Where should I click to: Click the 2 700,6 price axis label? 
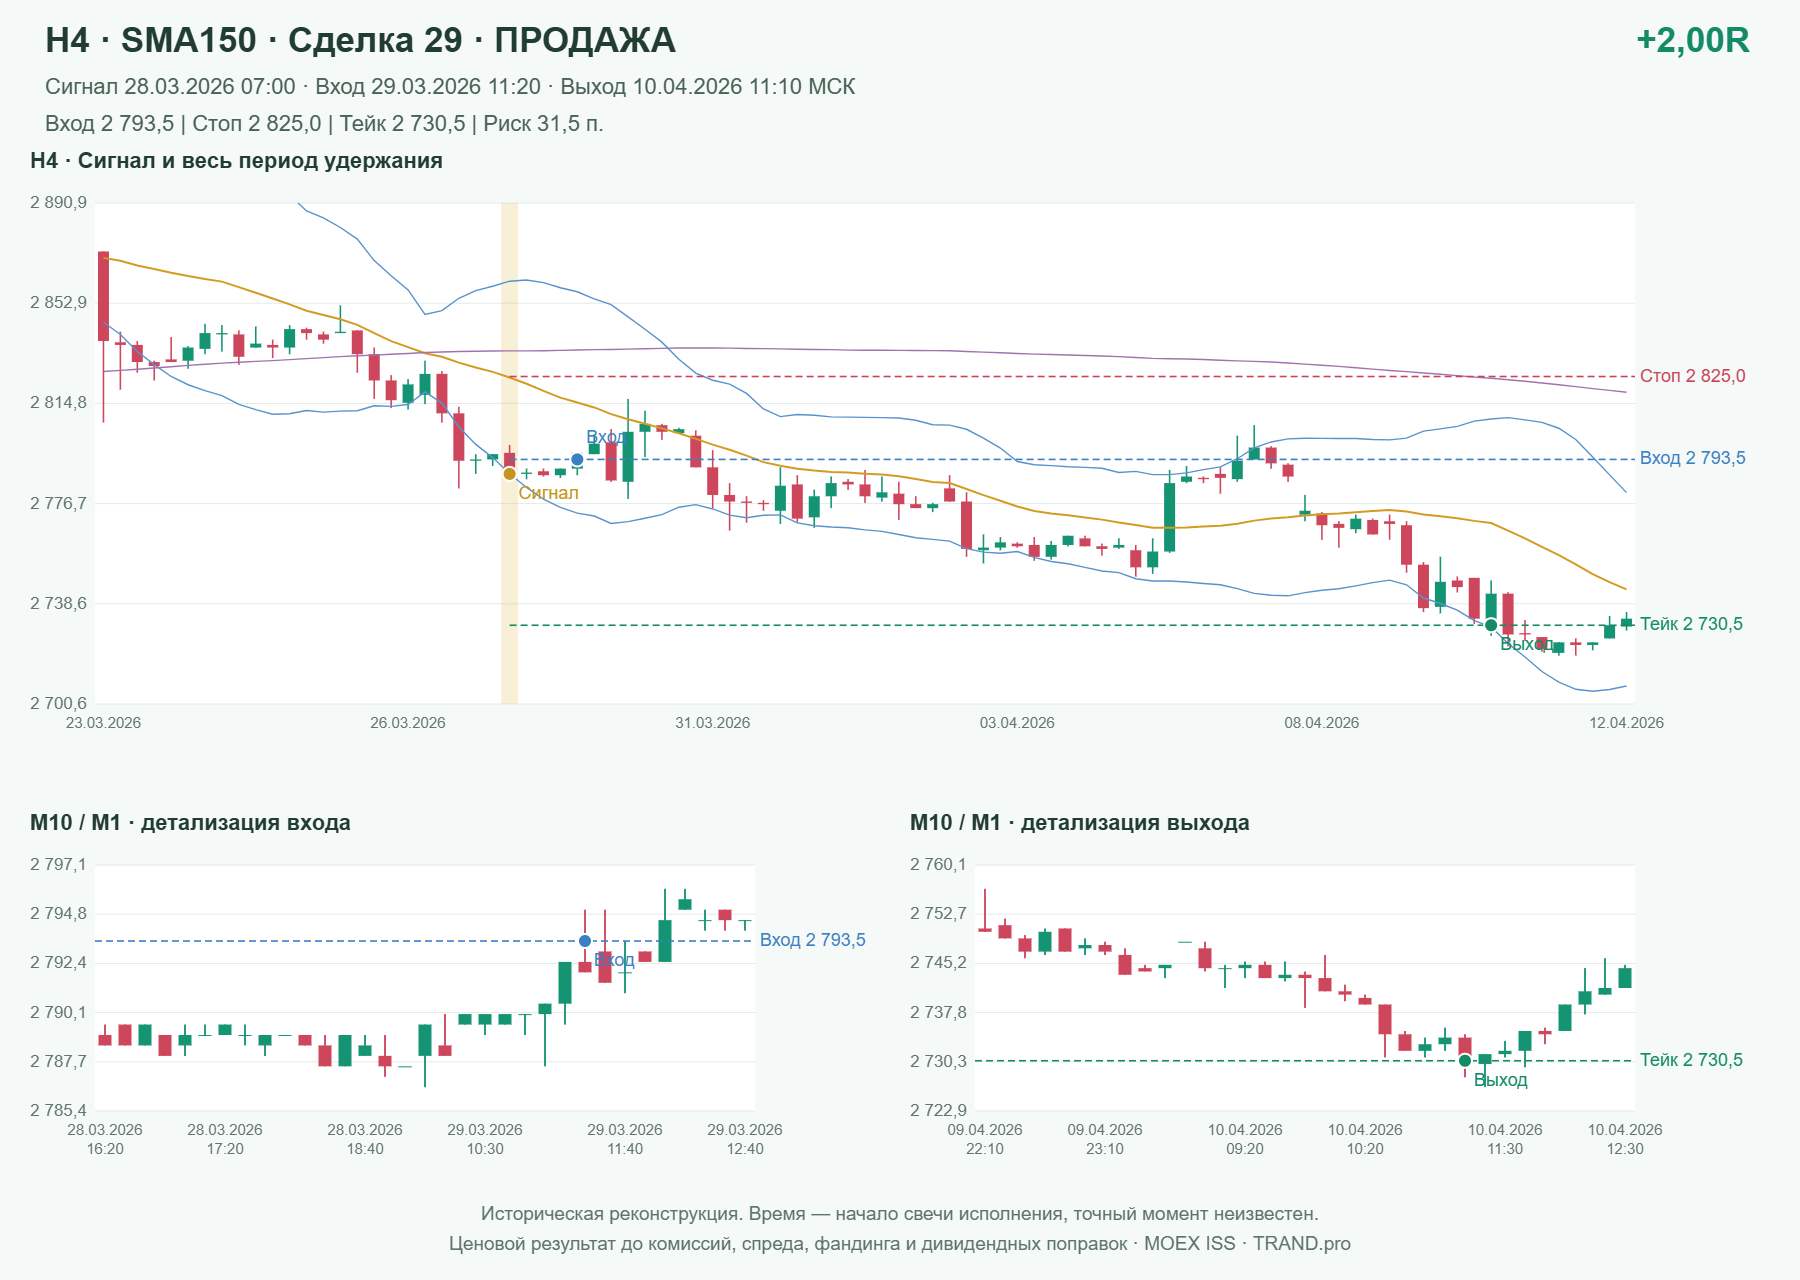tap(58, 703)
